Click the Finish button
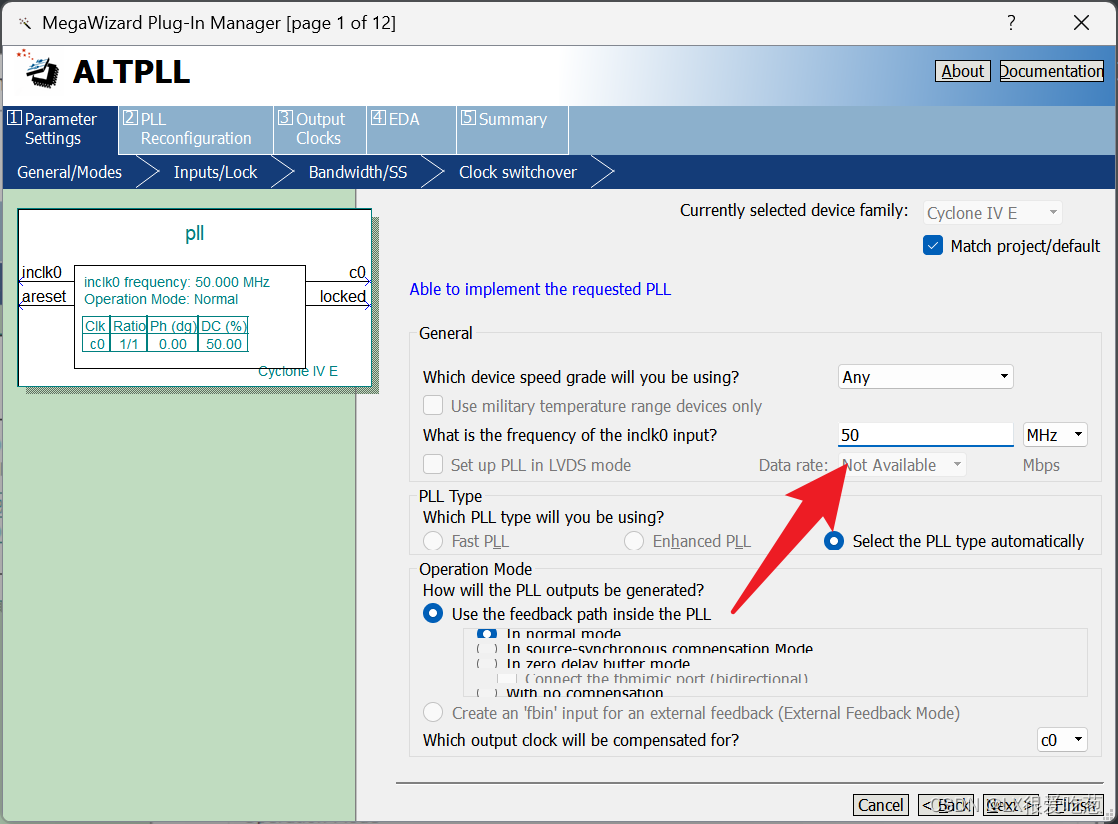1118x824 pixels. (x=1075, y=805)
